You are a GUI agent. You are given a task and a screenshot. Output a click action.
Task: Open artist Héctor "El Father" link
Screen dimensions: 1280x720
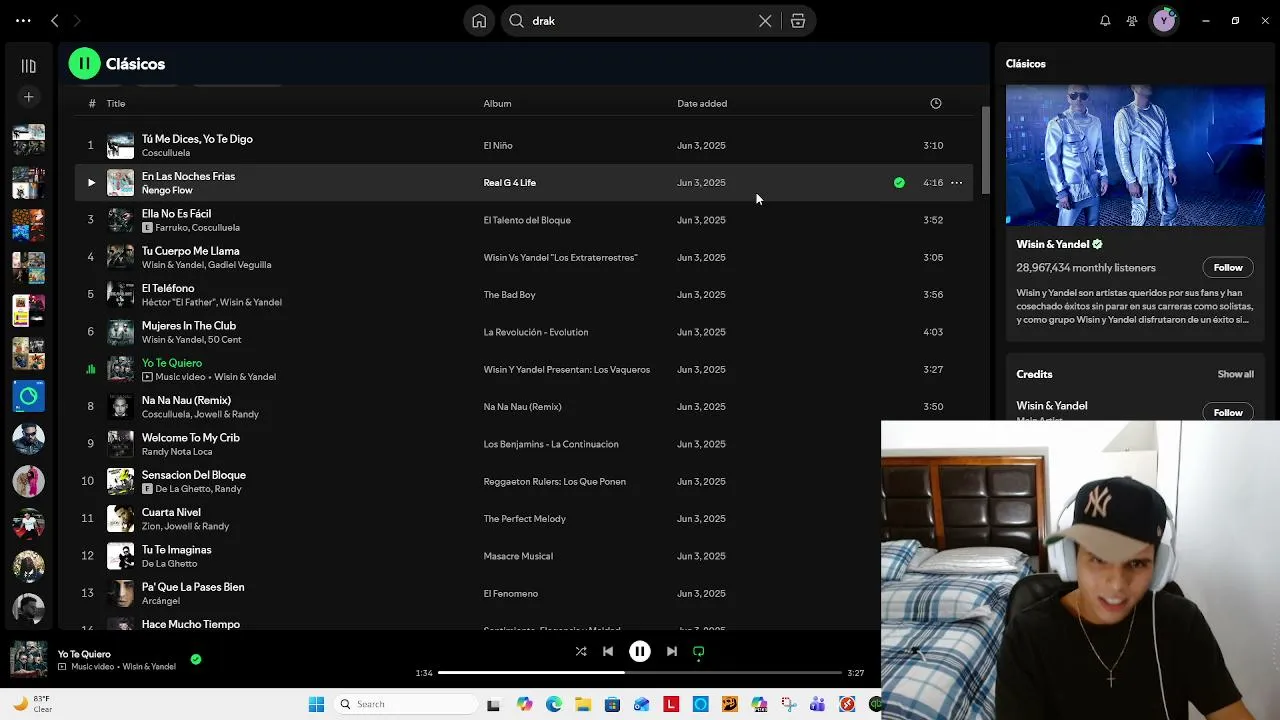tap(176, 302)
